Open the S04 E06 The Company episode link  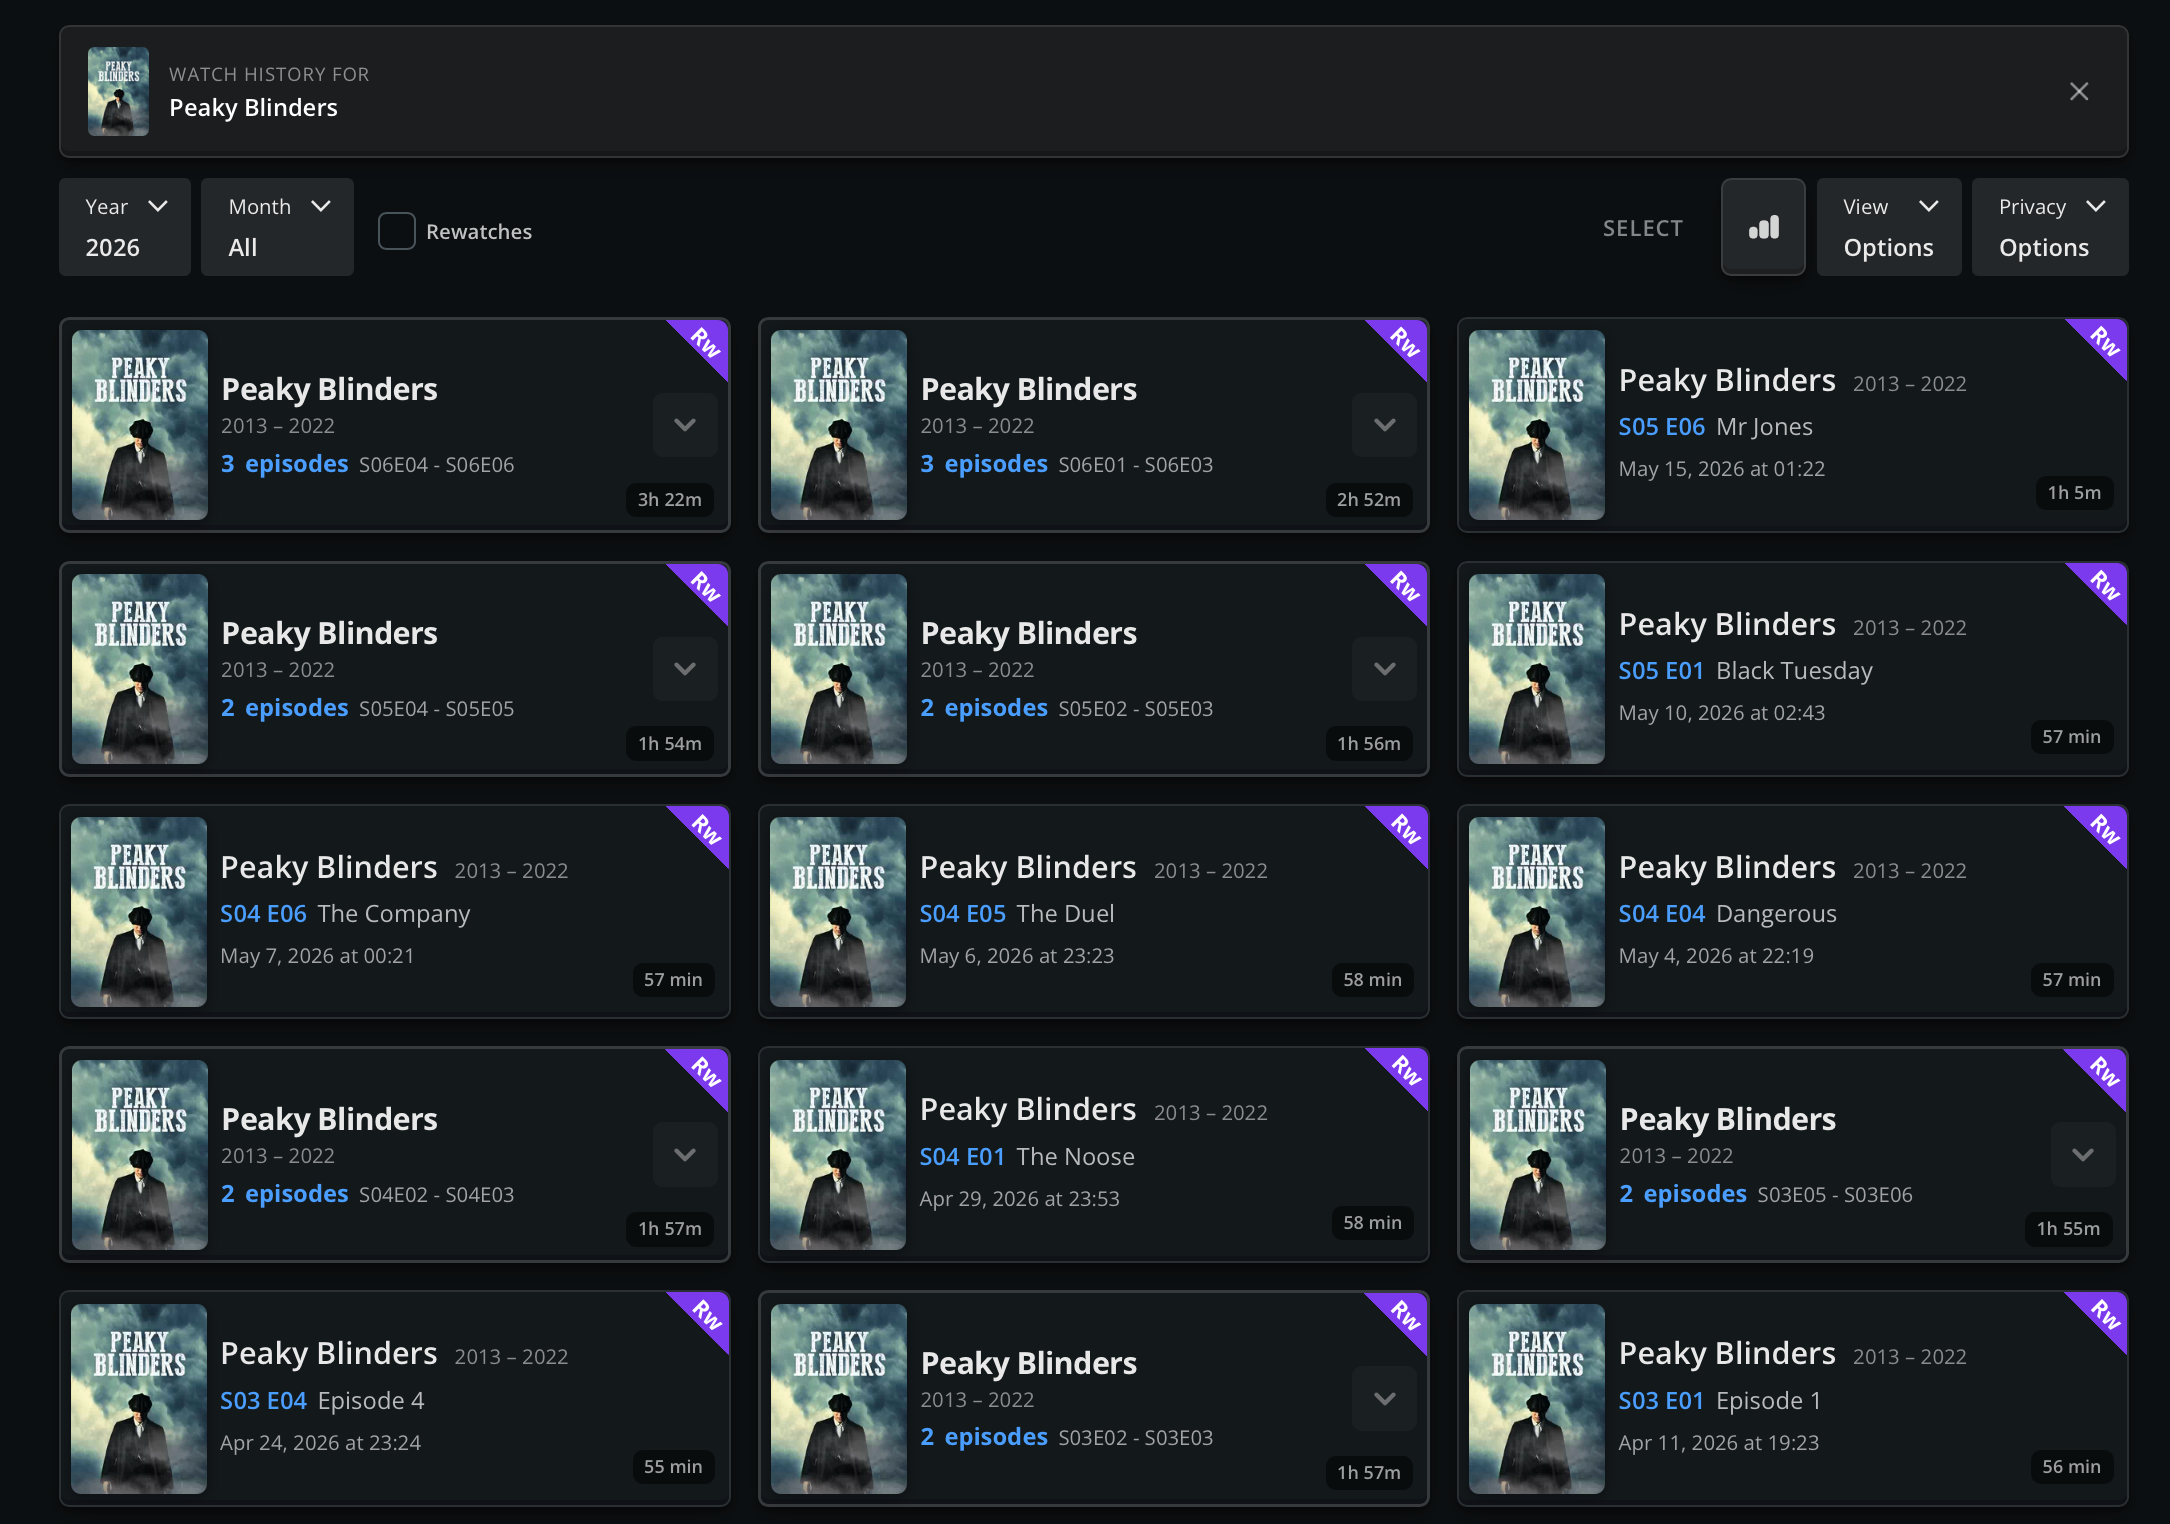(x=345, y=914)
